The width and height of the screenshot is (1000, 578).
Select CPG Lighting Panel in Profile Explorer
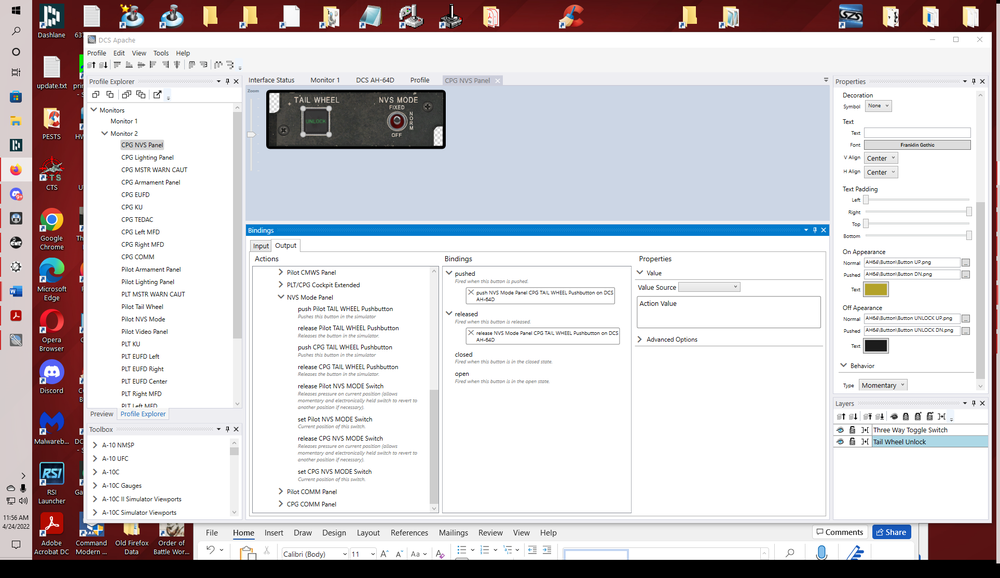(147, 157)
